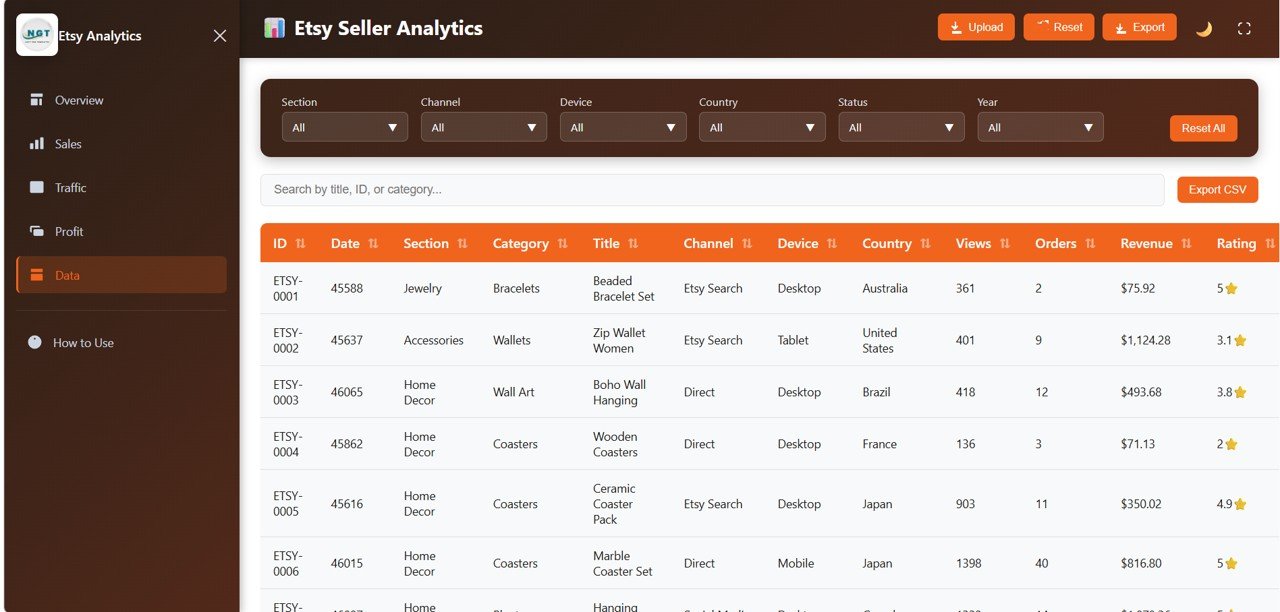
Task: Open the Year filter dropdown
Action: pos(1040,127)
